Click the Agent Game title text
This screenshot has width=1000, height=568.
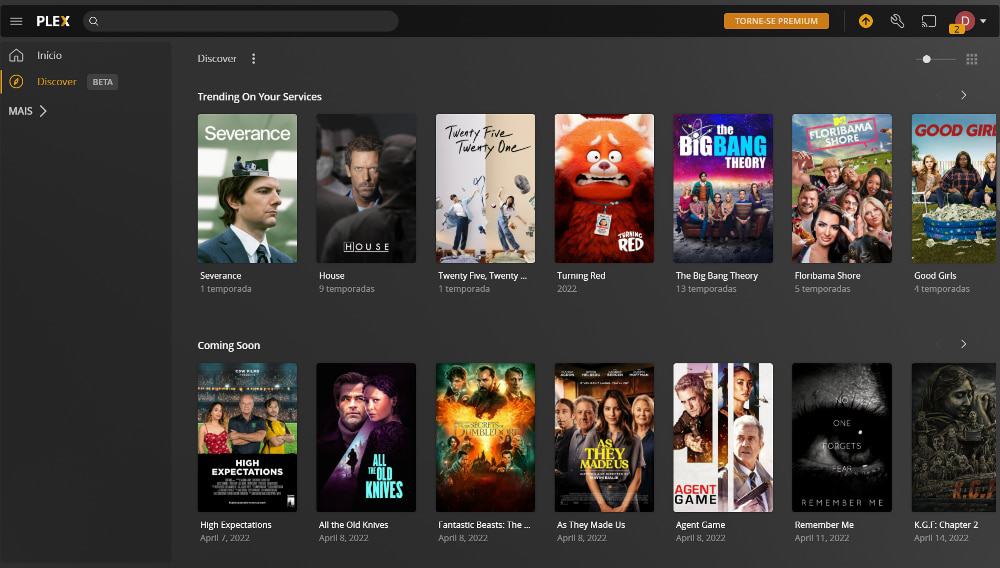(x=700, y=525)
